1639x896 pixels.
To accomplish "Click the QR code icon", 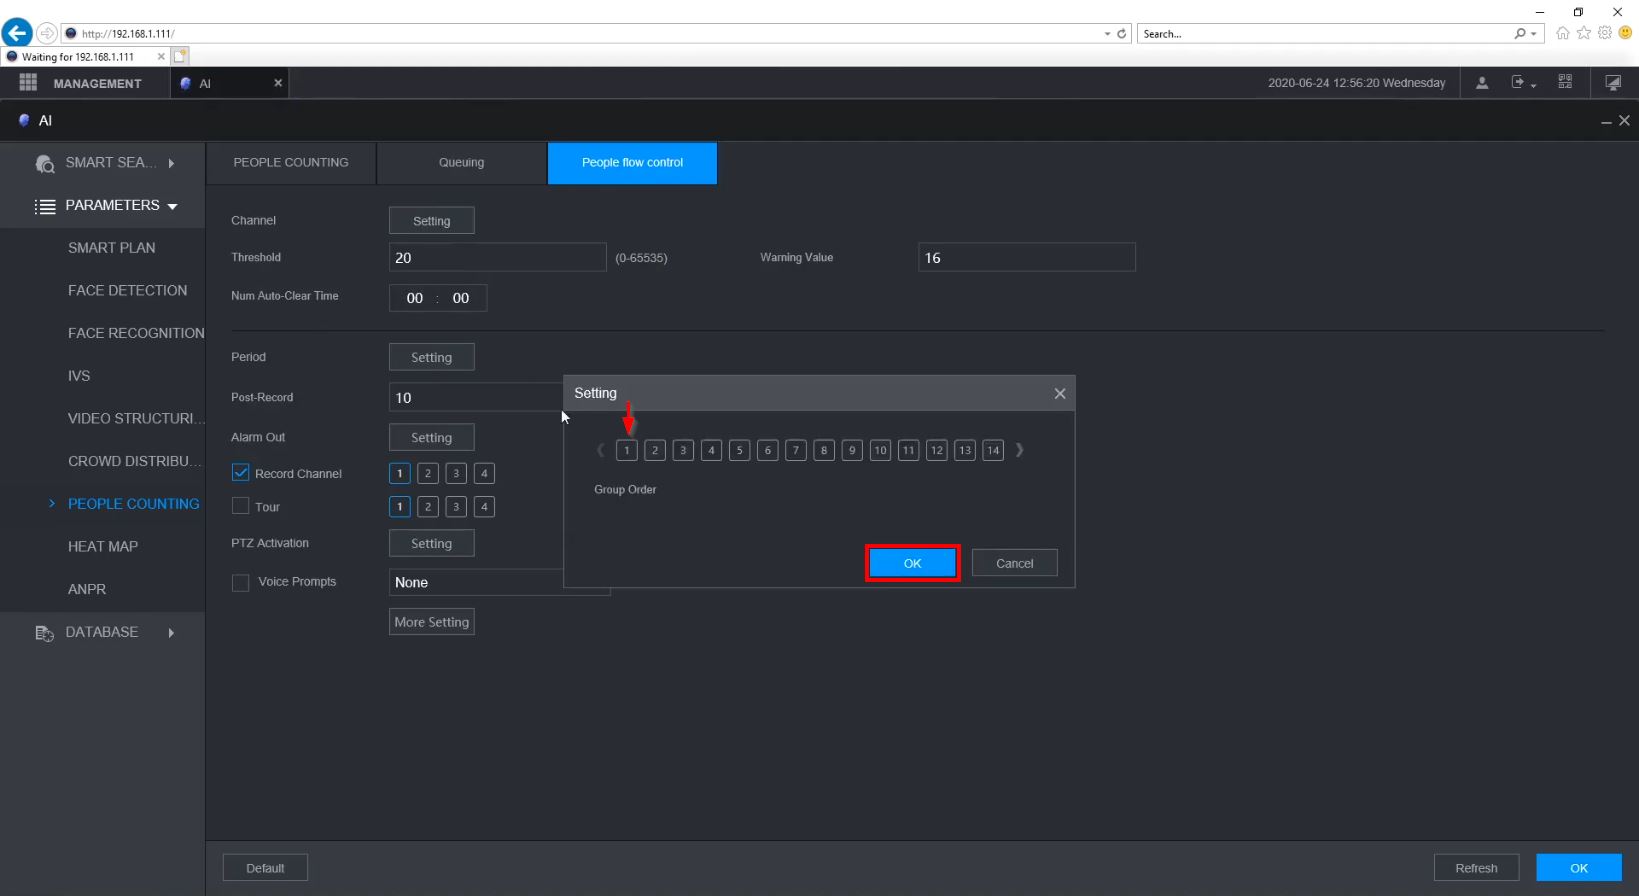I will tap(1565, 83).
